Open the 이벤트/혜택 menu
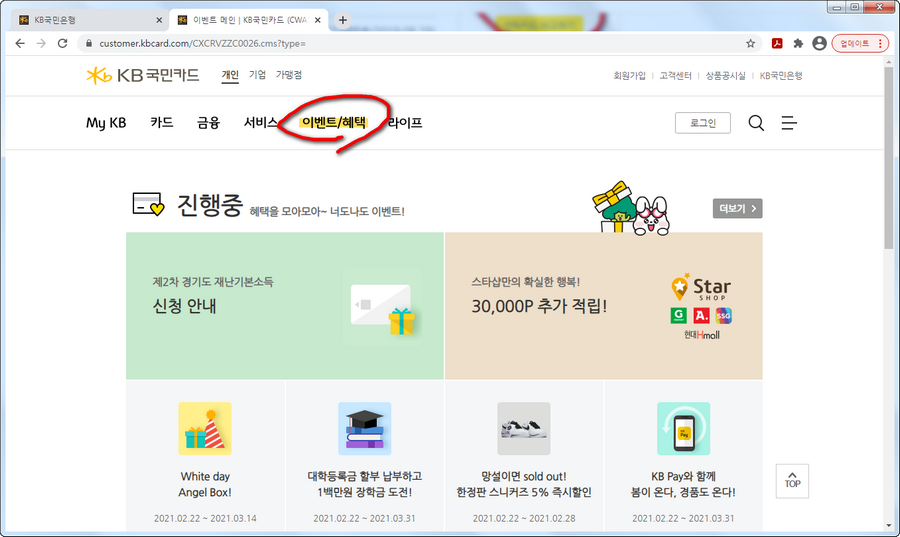The height and width of the screenshot is (537, 900). [x=333, y=123]
